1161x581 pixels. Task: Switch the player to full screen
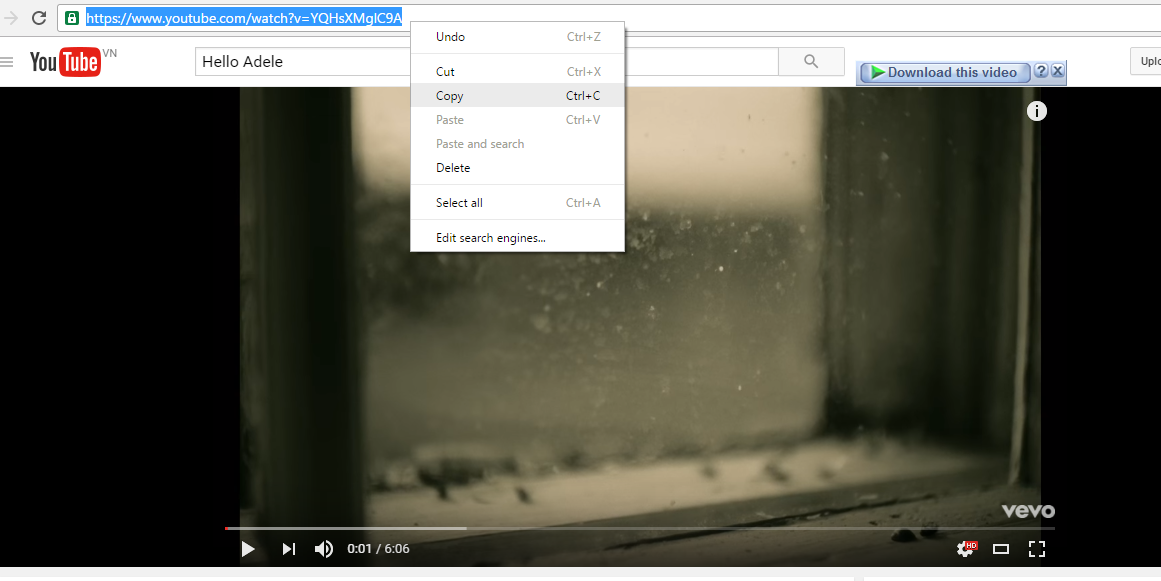pos(1037,548)
